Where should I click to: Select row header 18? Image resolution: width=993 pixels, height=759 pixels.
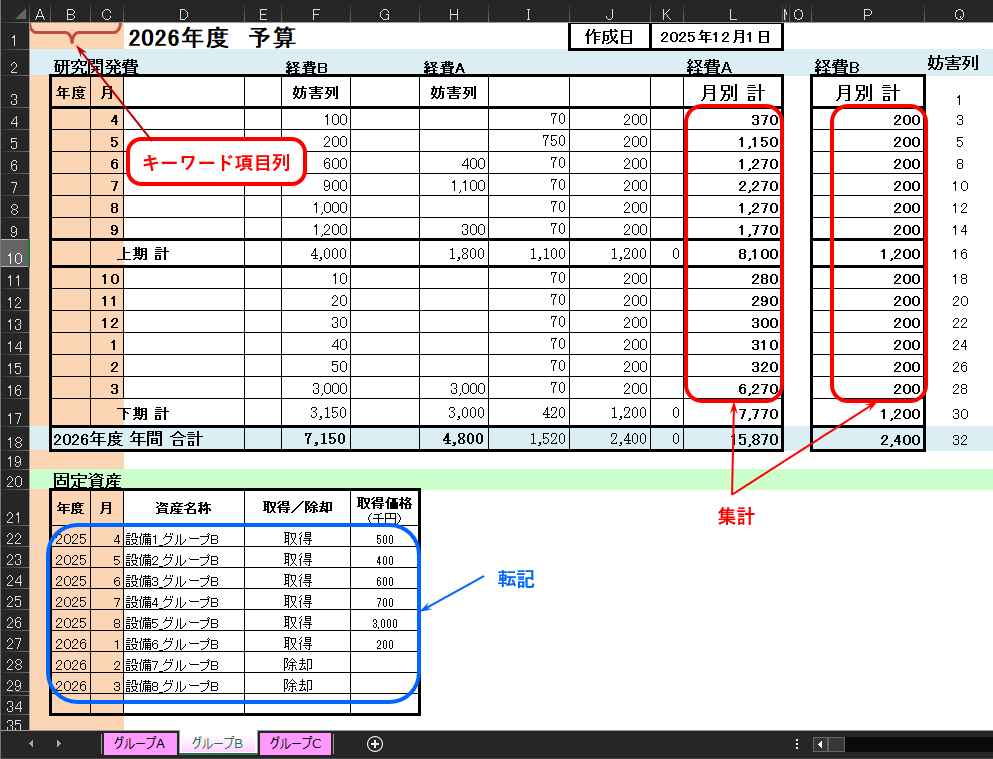click(x=15, y=439)
